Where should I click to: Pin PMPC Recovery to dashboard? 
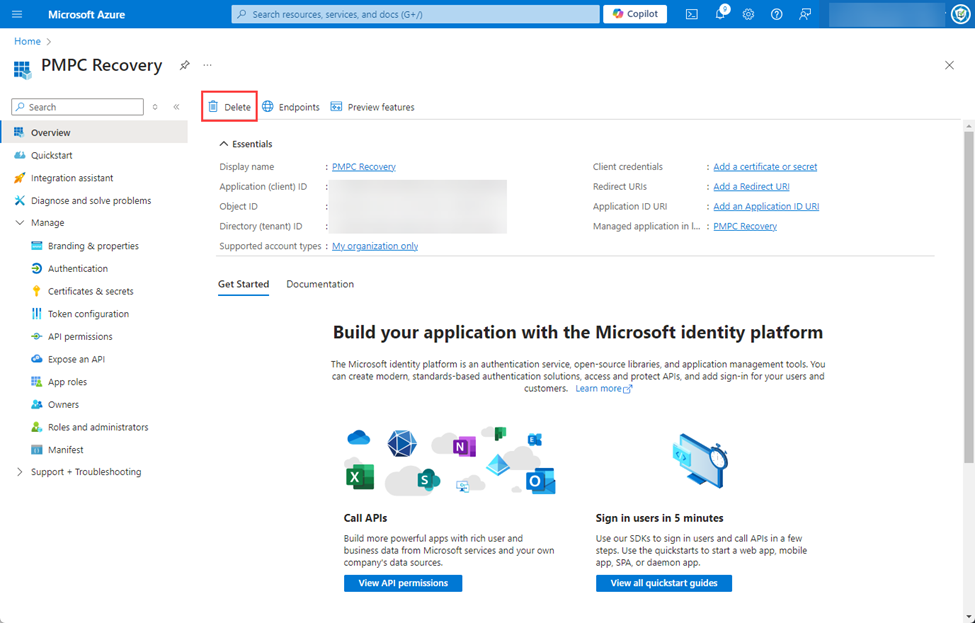184,65
